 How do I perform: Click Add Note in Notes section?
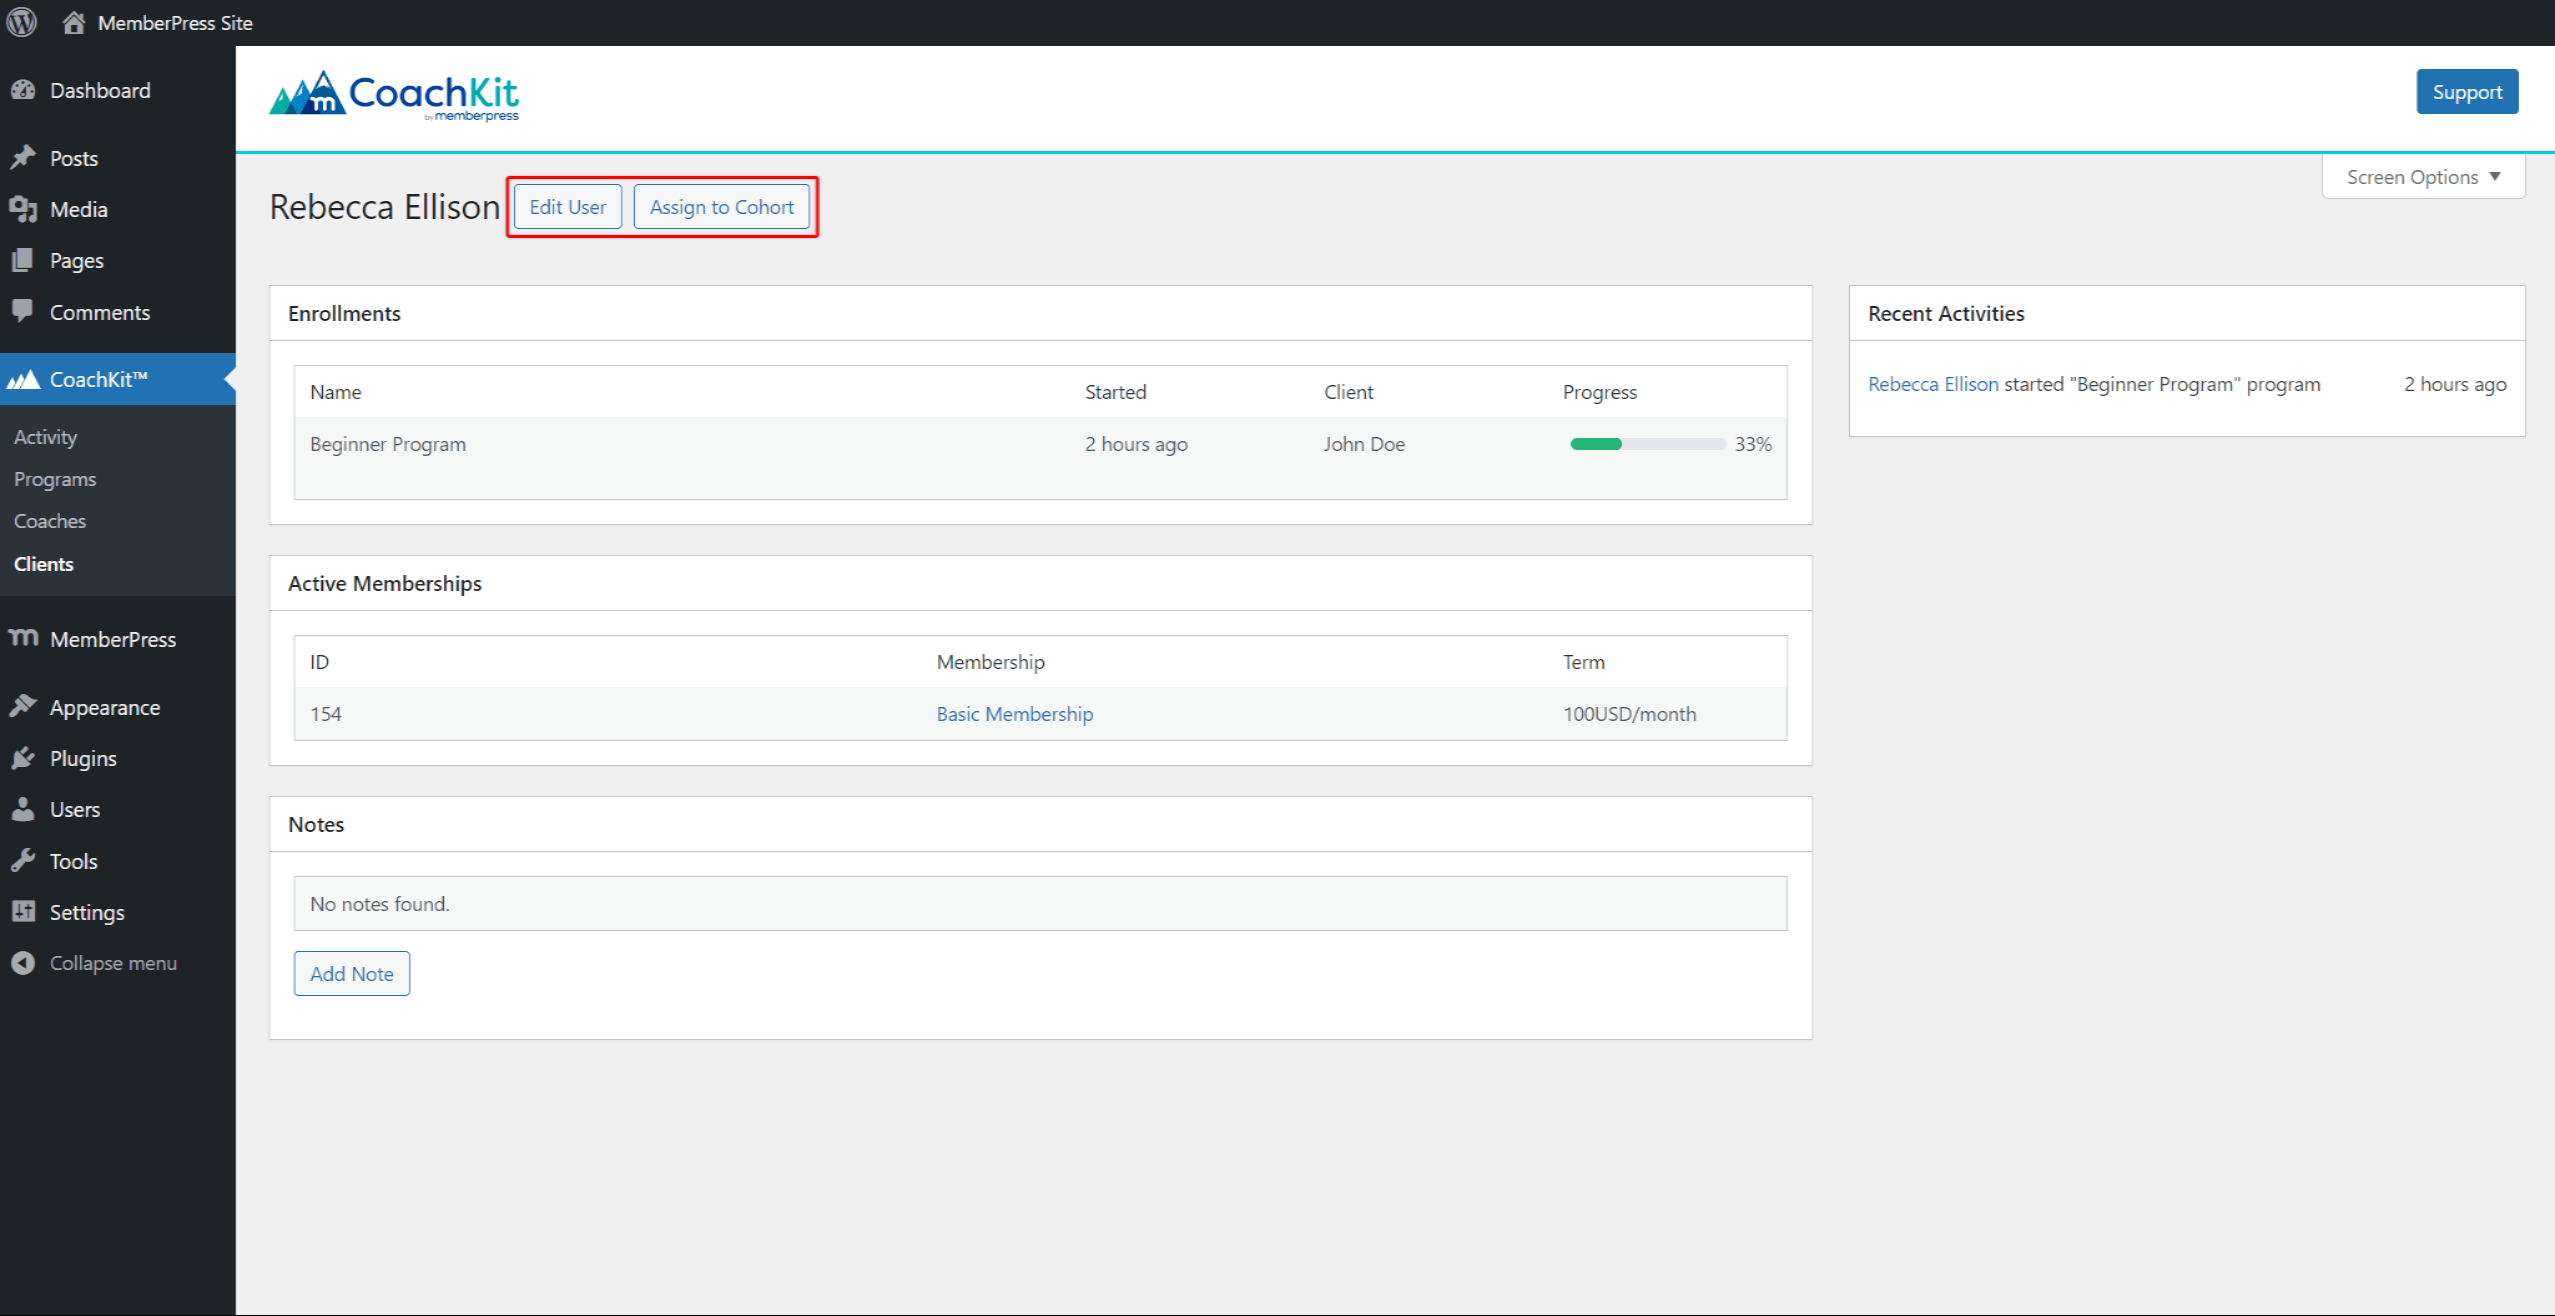tap(352, 972)
